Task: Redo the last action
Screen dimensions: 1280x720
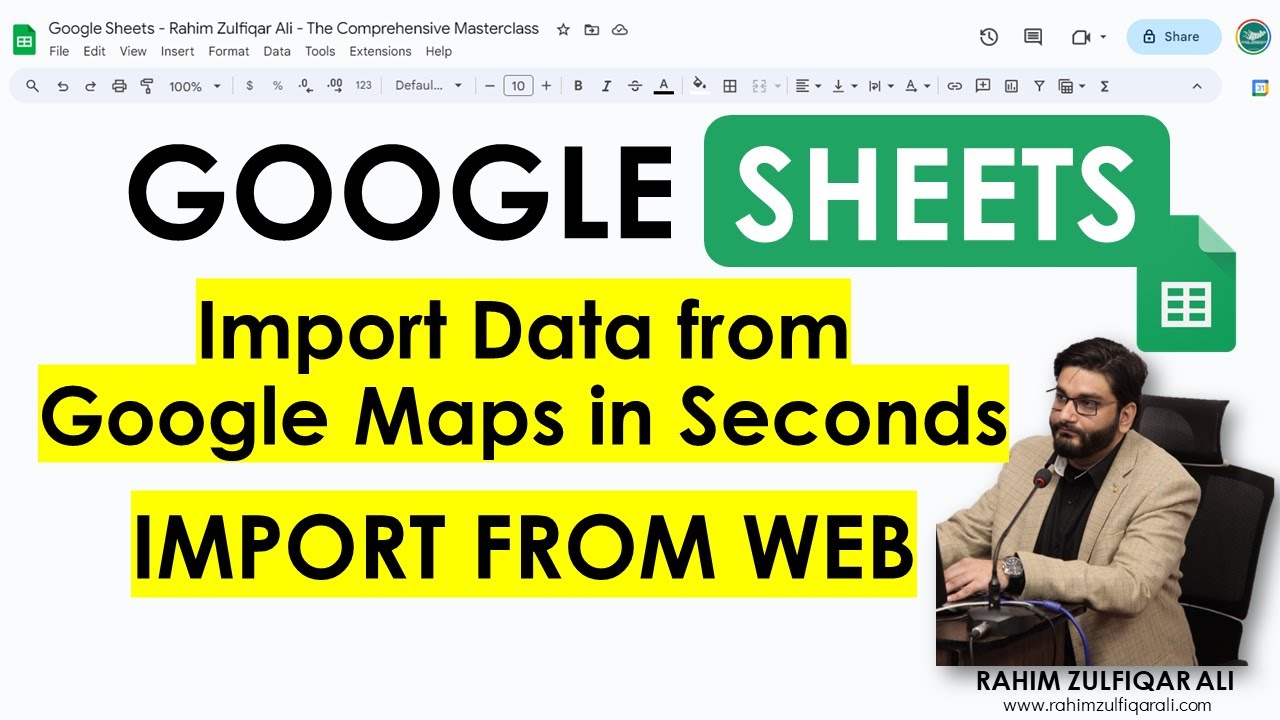Action: point(91,86)
